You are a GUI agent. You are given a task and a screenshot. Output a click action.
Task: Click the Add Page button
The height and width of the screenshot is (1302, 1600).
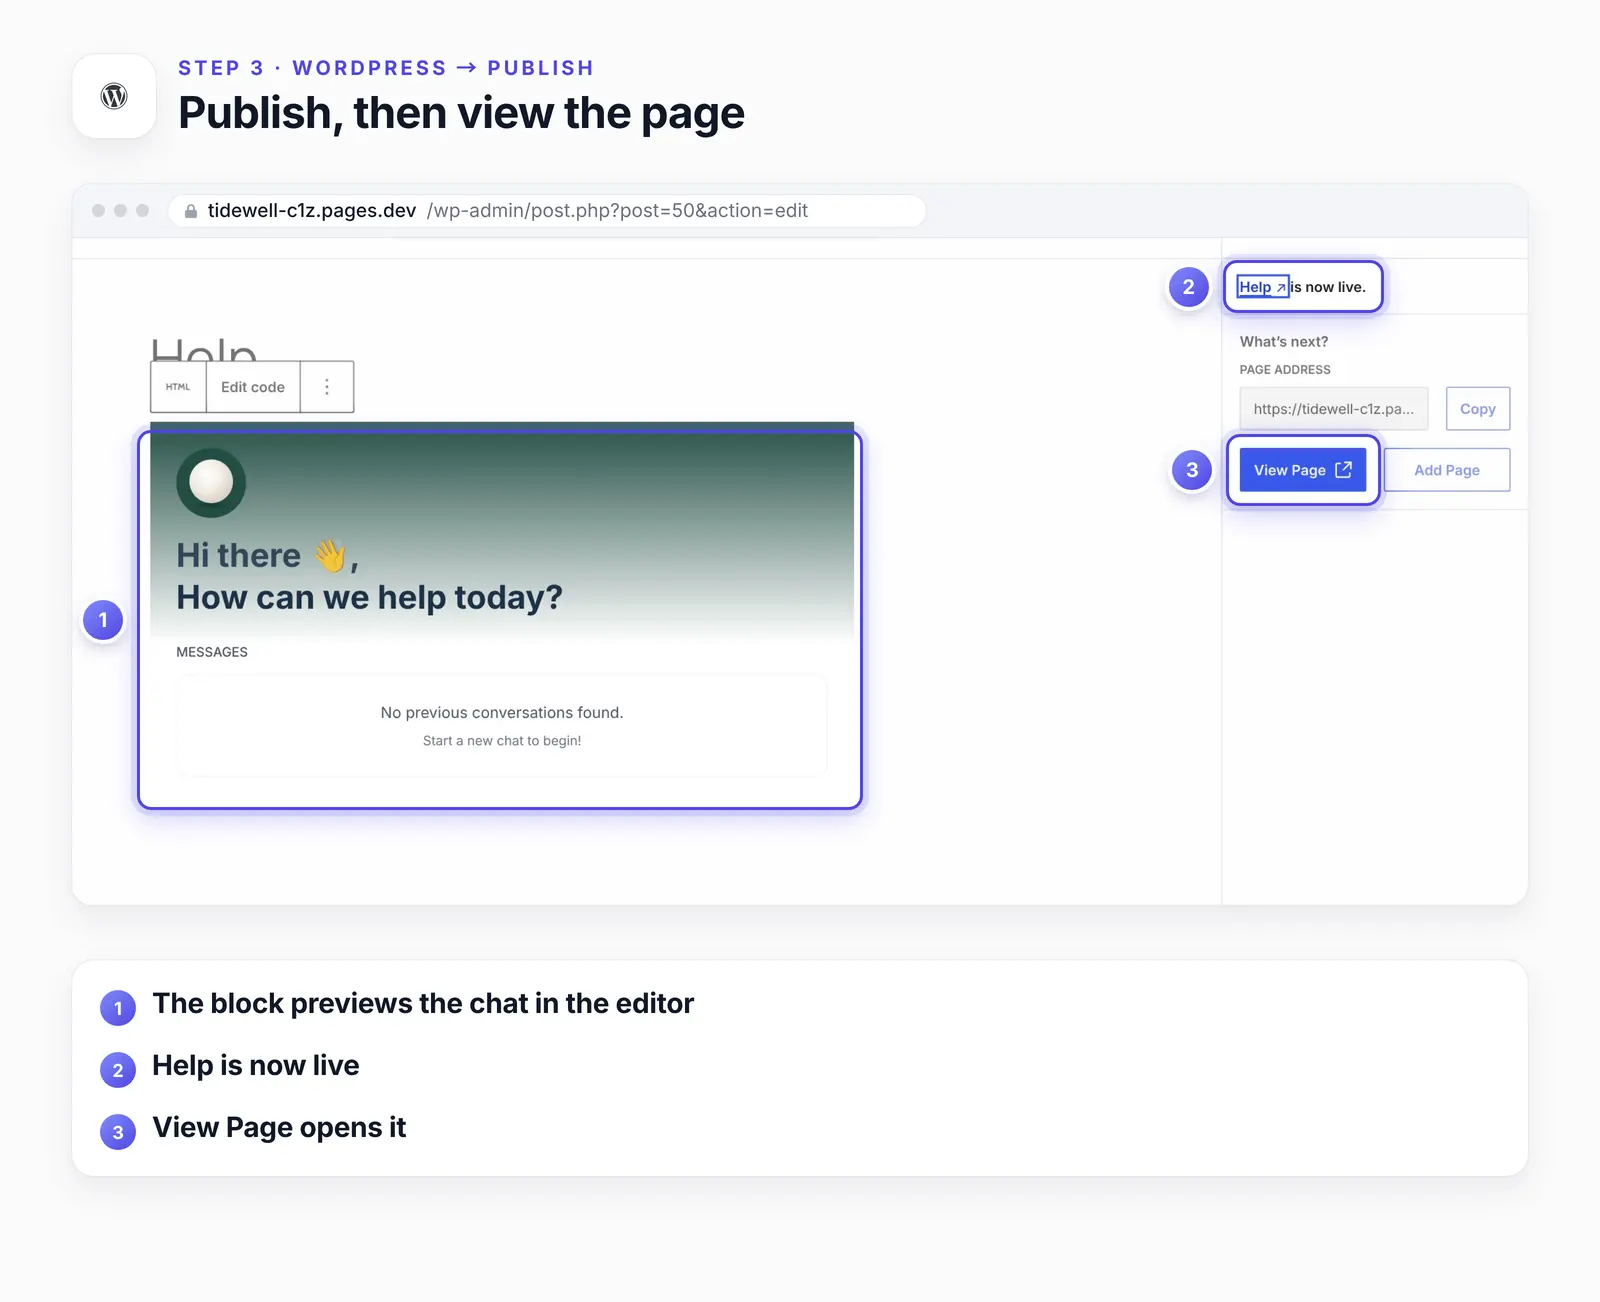point(1447,470)
